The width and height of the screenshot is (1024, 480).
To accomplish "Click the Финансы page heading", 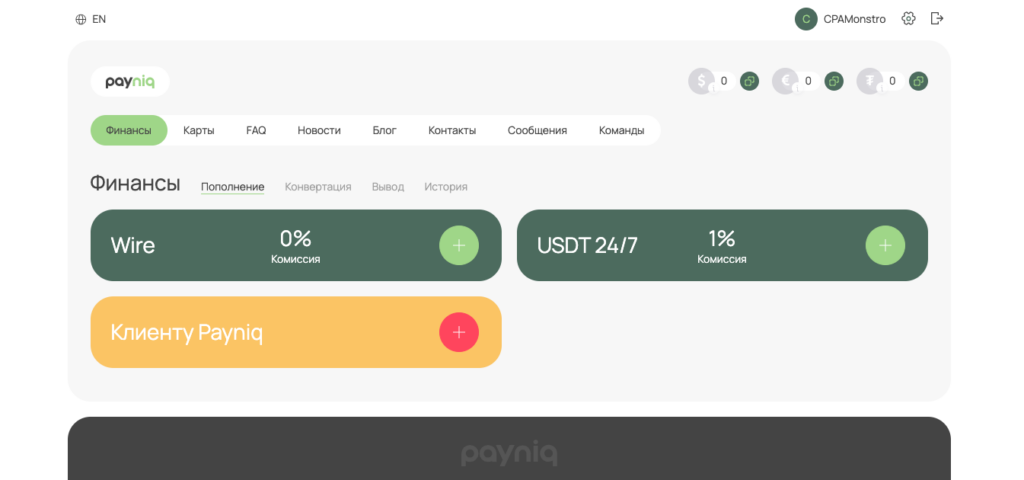I will [x=135, y=184].
